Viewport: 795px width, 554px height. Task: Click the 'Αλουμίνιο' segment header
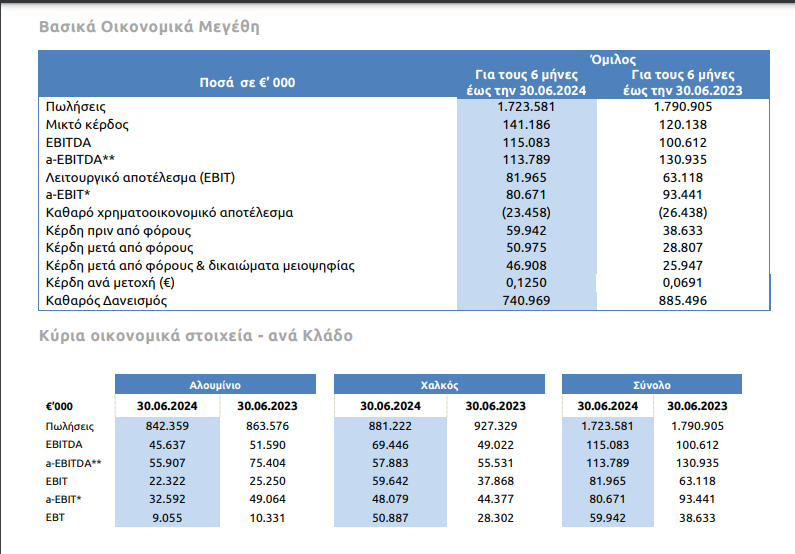215,385
